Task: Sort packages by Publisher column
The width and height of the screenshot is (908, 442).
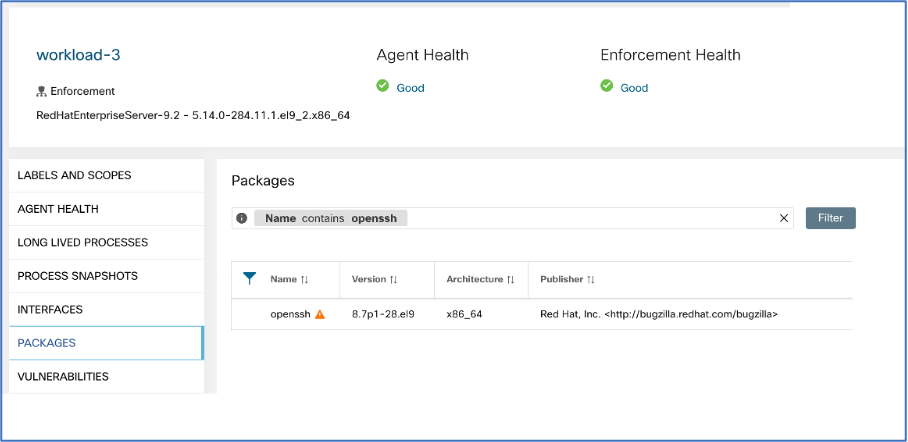Action: (x=590, y=280)
